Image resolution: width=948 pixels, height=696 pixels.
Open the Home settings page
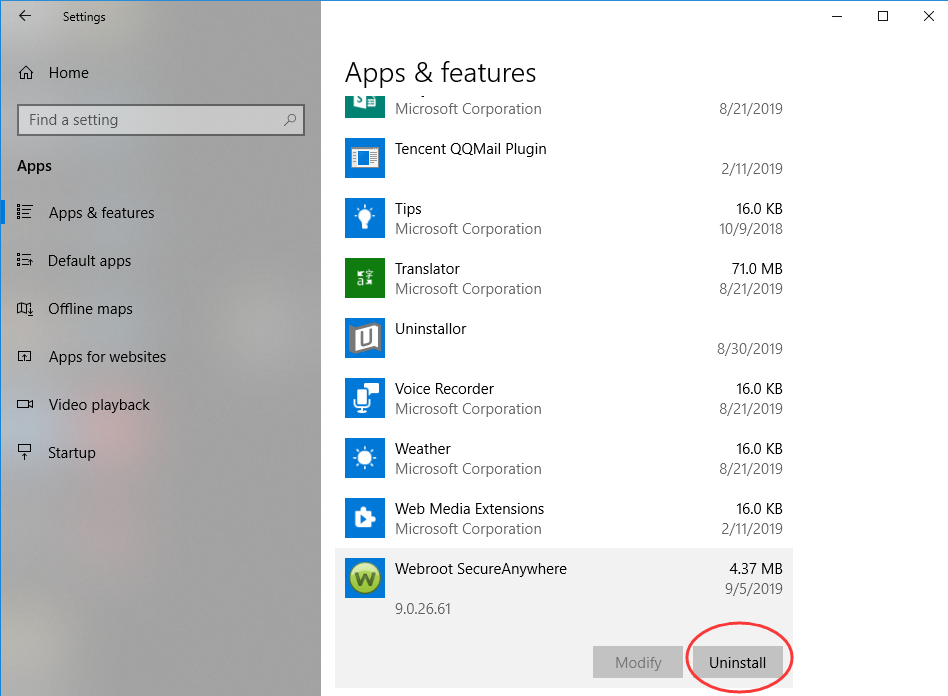pyautogui.click(x=69, y=73)
